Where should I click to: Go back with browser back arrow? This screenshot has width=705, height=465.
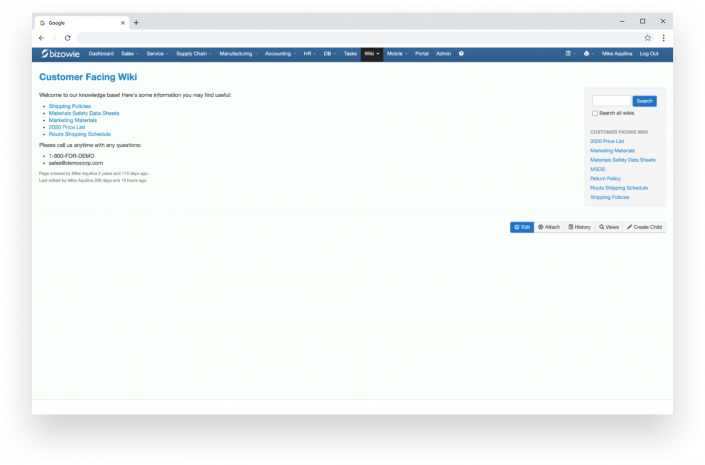pos(41,38)
